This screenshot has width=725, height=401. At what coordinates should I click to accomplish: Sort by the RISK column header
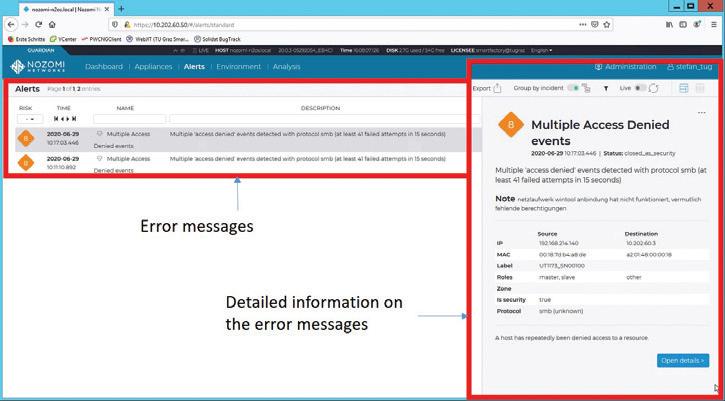(x=25, y=108)
